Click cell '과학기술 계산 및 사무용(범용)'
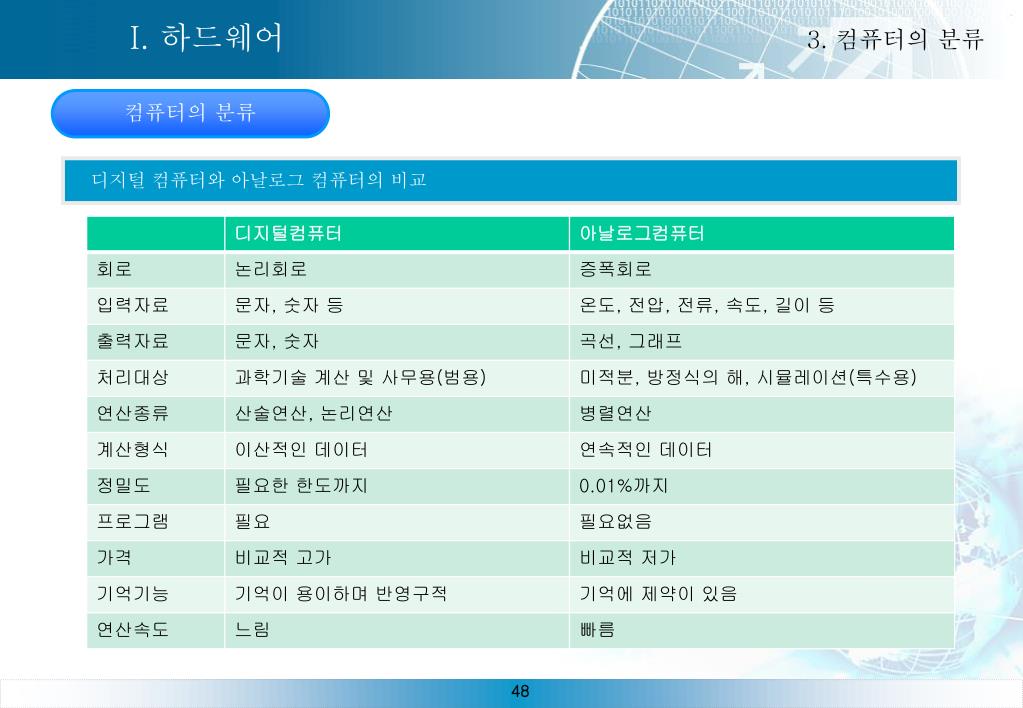Image resolution: width=1023 pixels, height=708 pixels. coord(397,377)
